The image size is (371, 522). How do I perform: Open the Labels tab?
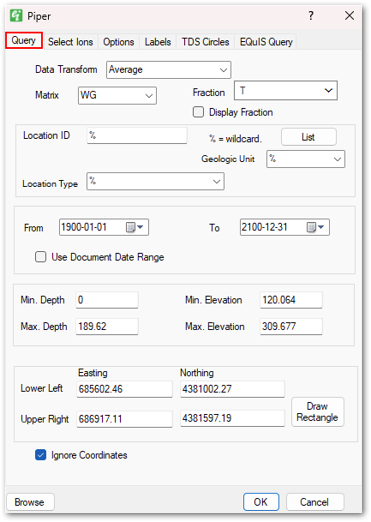158,42
